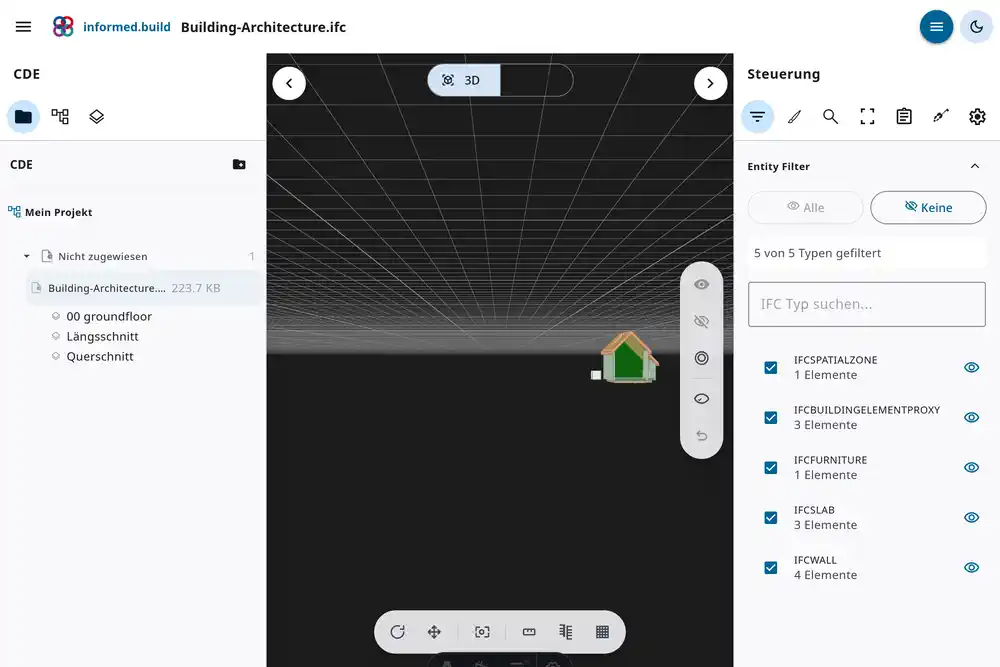Image resolution: width=1000 pixels, height=667 pixels.
Task: Select the Filter tool in Steuerung panel
Action: pyautogui.click(x=757, y=116)
